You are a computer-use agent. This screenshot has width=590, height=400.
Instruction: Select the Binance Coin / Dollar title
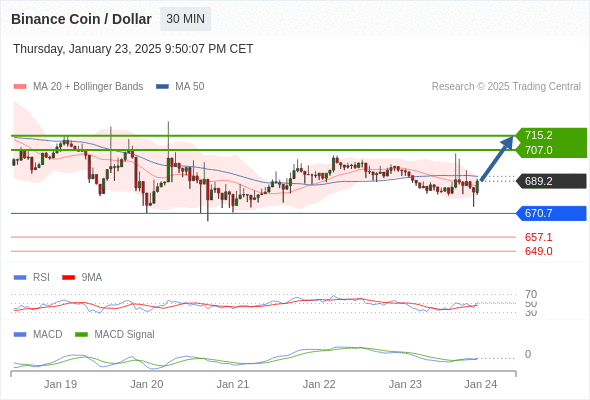pyautogui.click(x=81, y=19)
